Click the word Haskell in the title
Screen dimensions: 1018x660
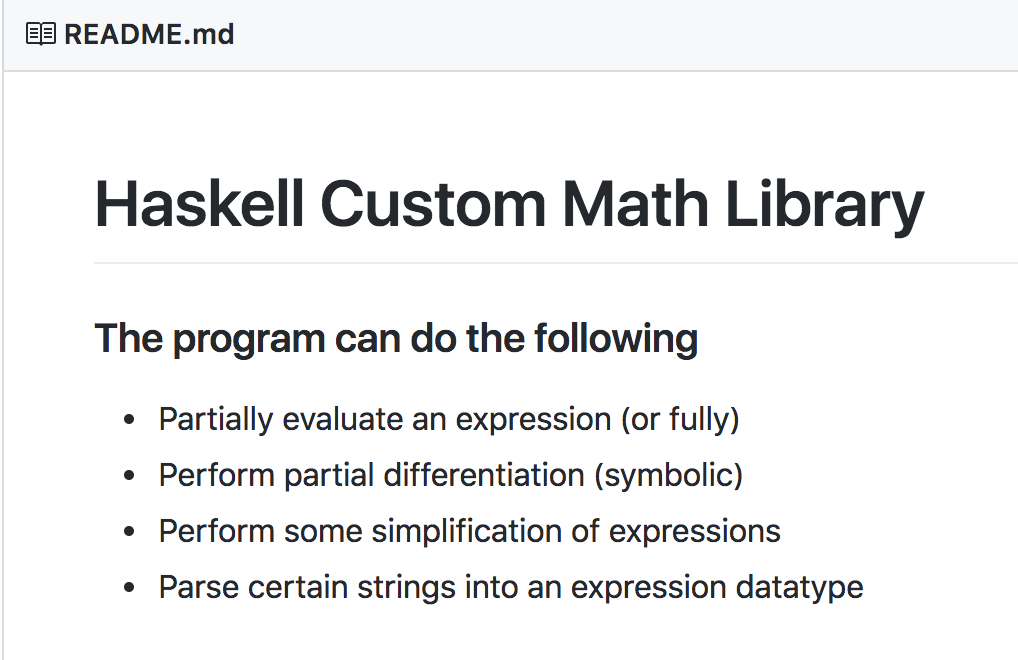(199, 204)
